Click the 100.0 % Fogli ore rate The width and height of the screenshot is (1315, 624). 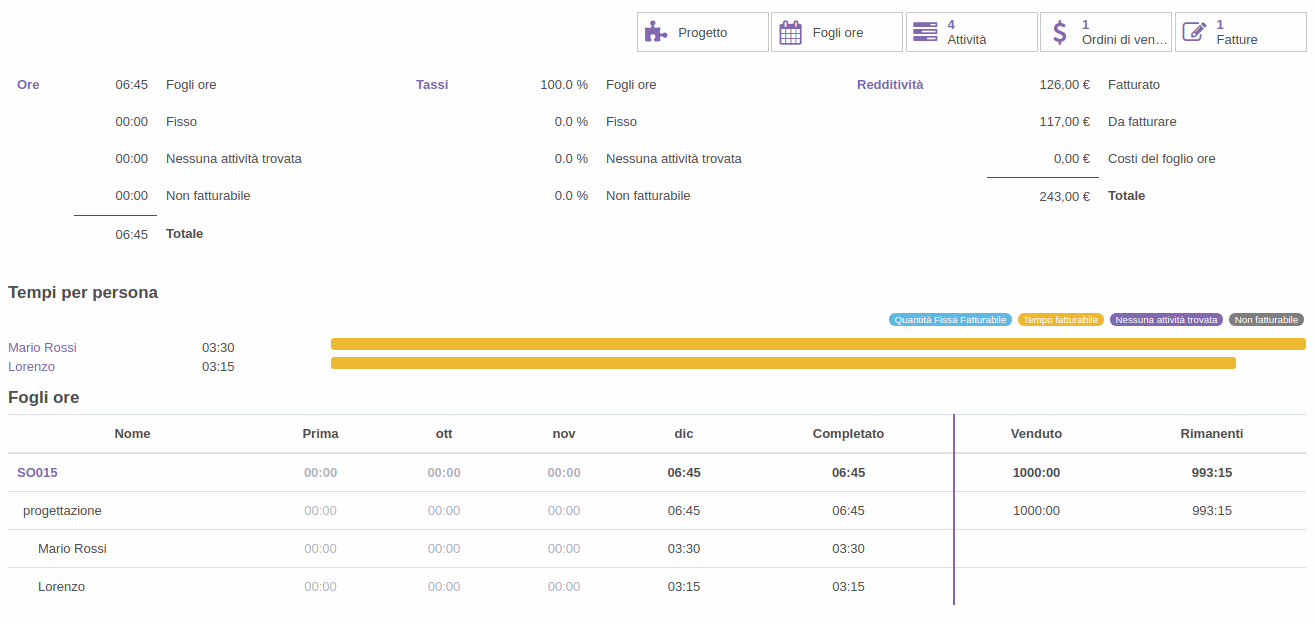point(564,85)
